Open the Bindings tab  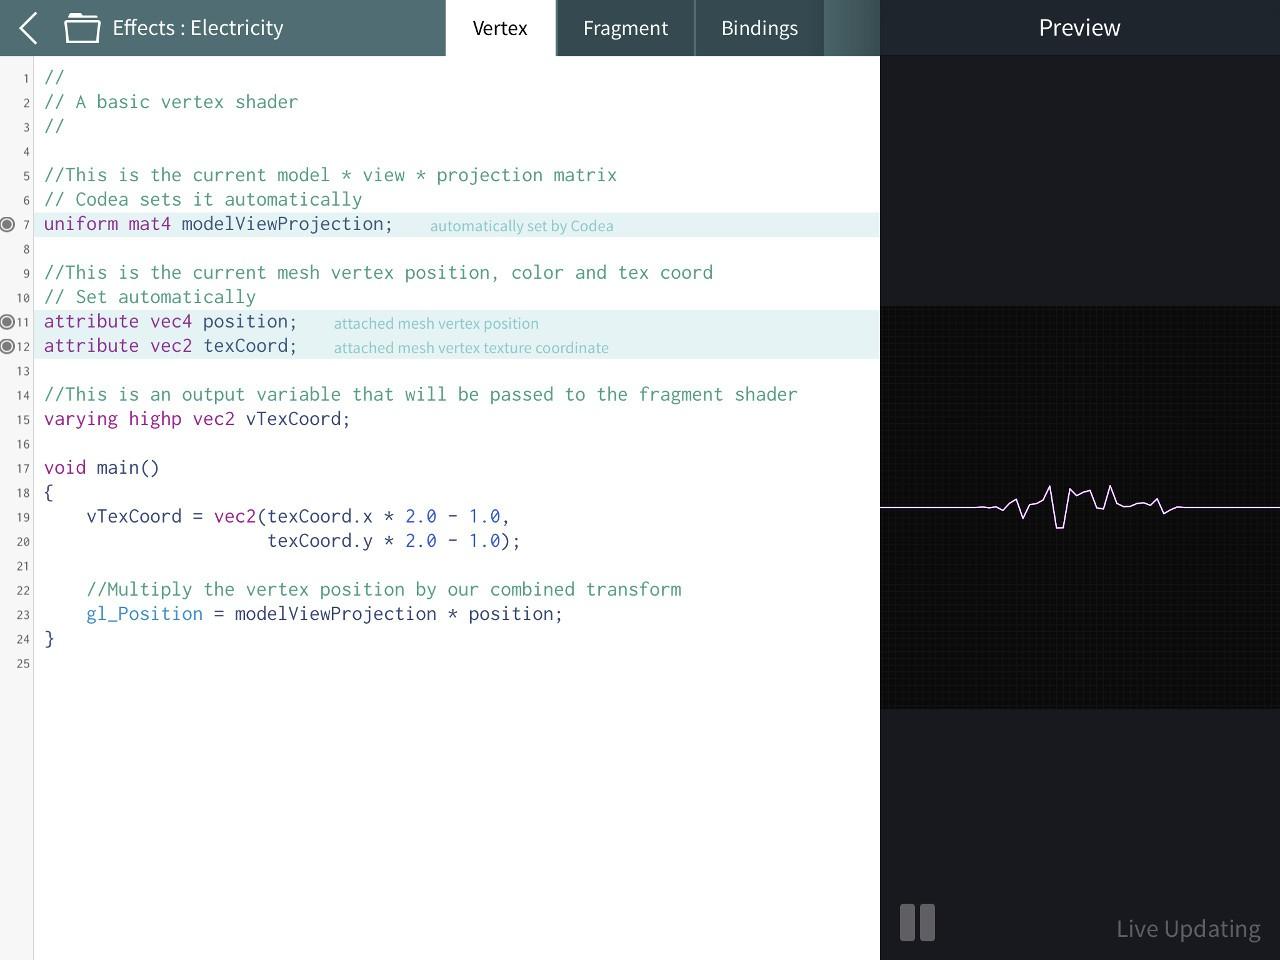[x=759, y=28]
